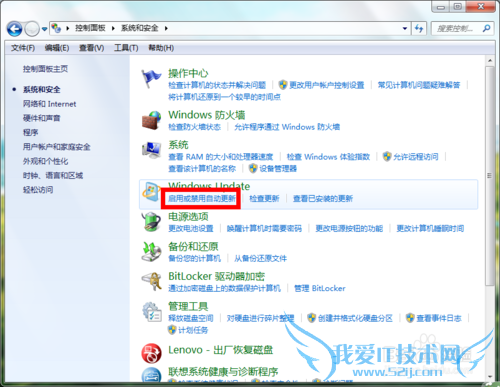Select 硬件和声音 in sidebar
This screenshot has height=387, width=500.
(42, 118)
